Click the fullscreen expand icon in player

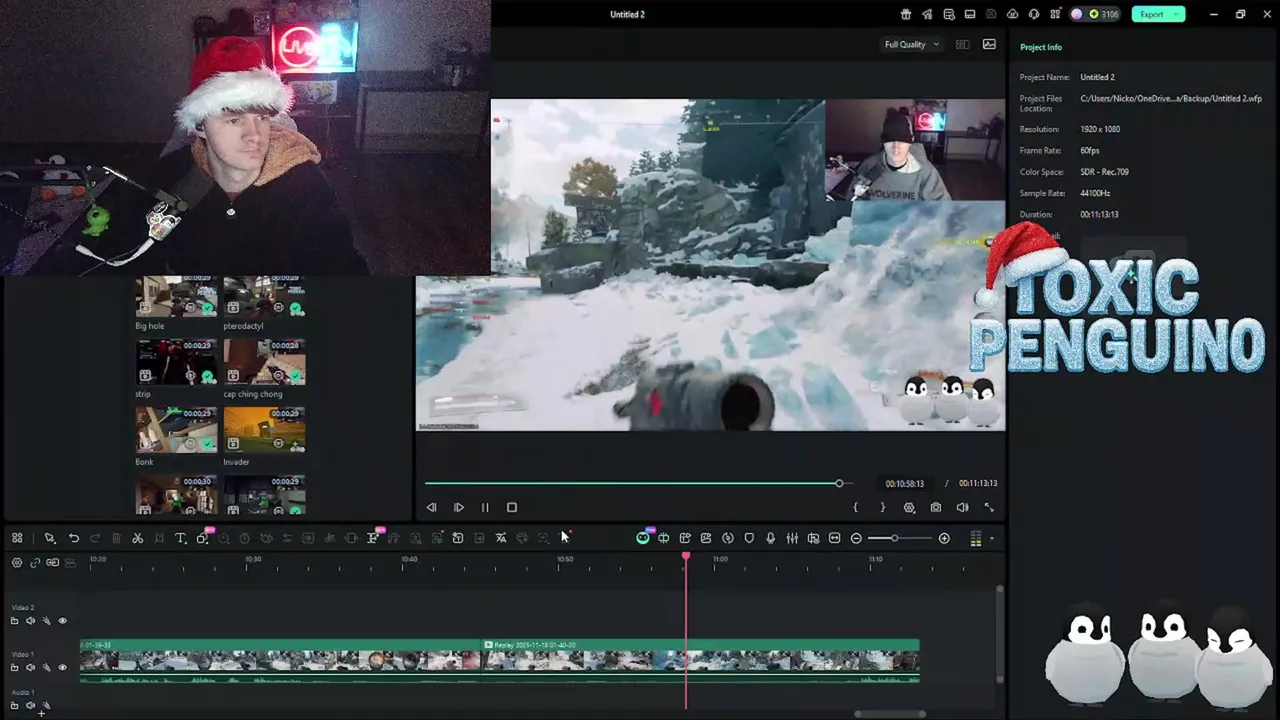[989, 507]
